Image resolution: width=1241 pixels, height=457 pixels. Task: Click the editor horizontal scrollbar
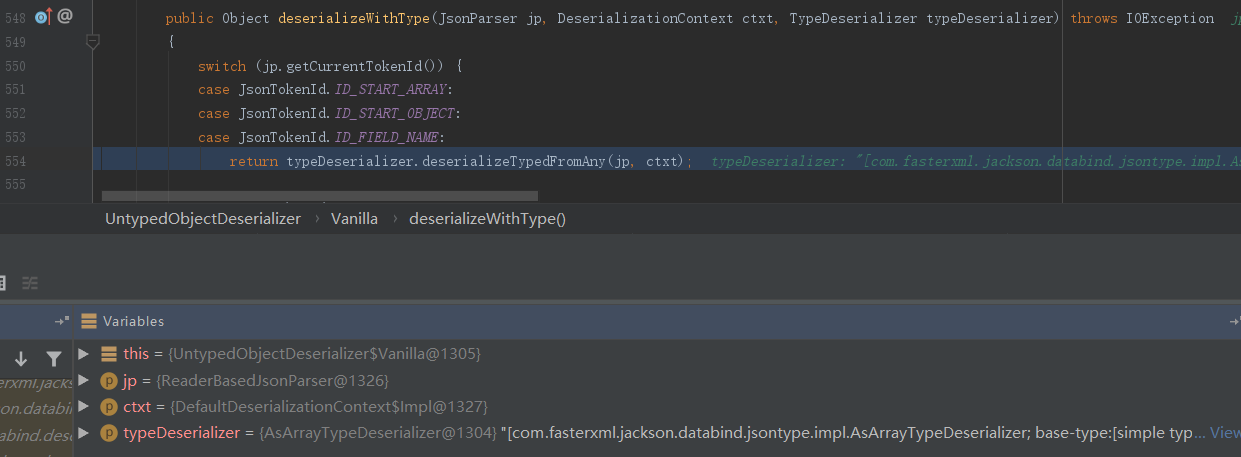pos(320,196)
